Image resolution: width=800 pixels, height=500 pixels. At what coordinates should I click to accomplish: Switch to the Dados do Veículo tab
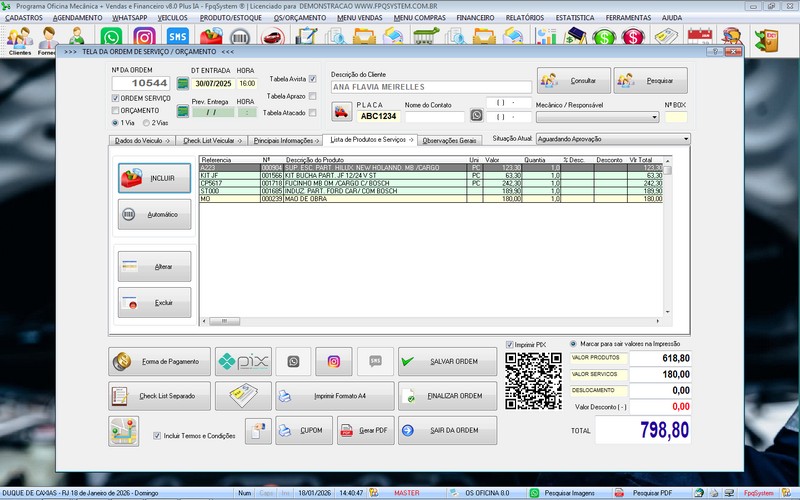tap(142, 141)
